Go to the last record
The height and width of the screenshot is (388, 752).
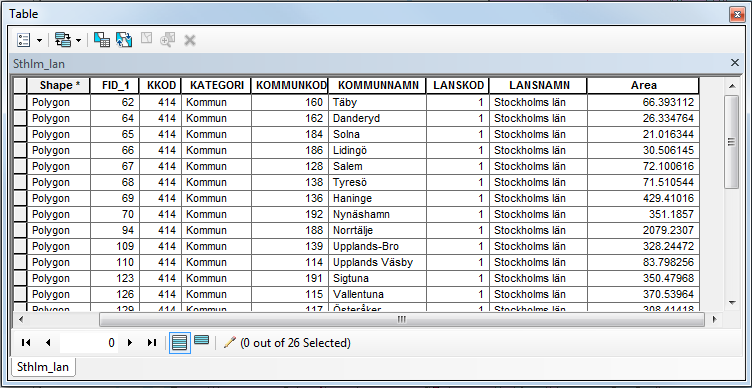point(152,342)
